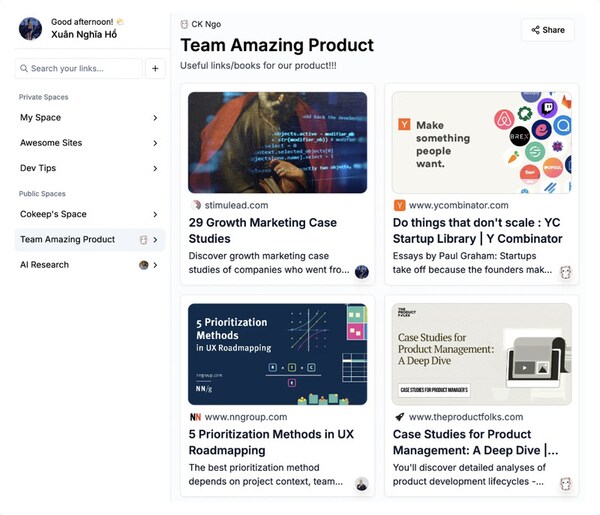Open the AI Research space
The image size is (600, 515).
pyautogui.click(x=45, y=265)
